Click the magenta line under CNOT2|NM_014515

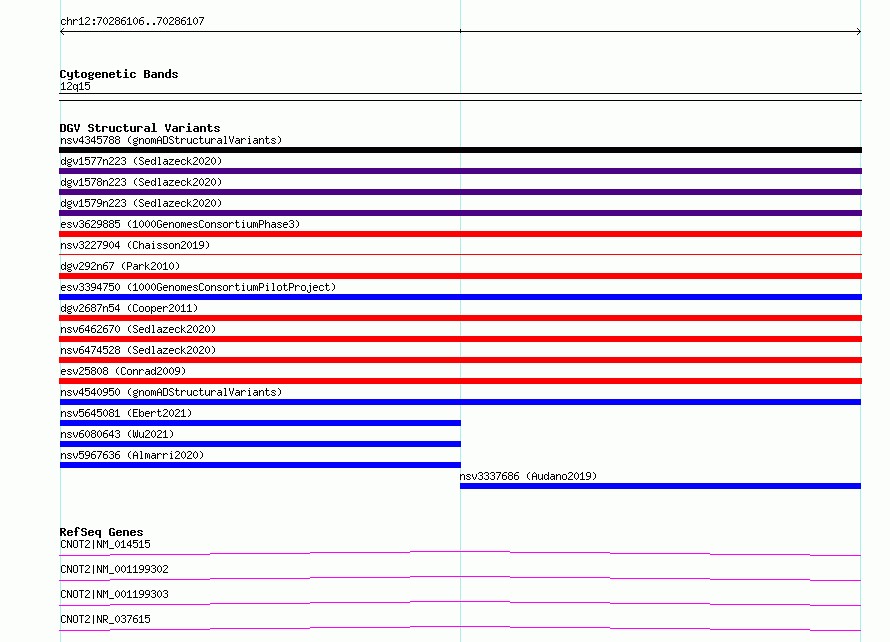coord(460,553)
